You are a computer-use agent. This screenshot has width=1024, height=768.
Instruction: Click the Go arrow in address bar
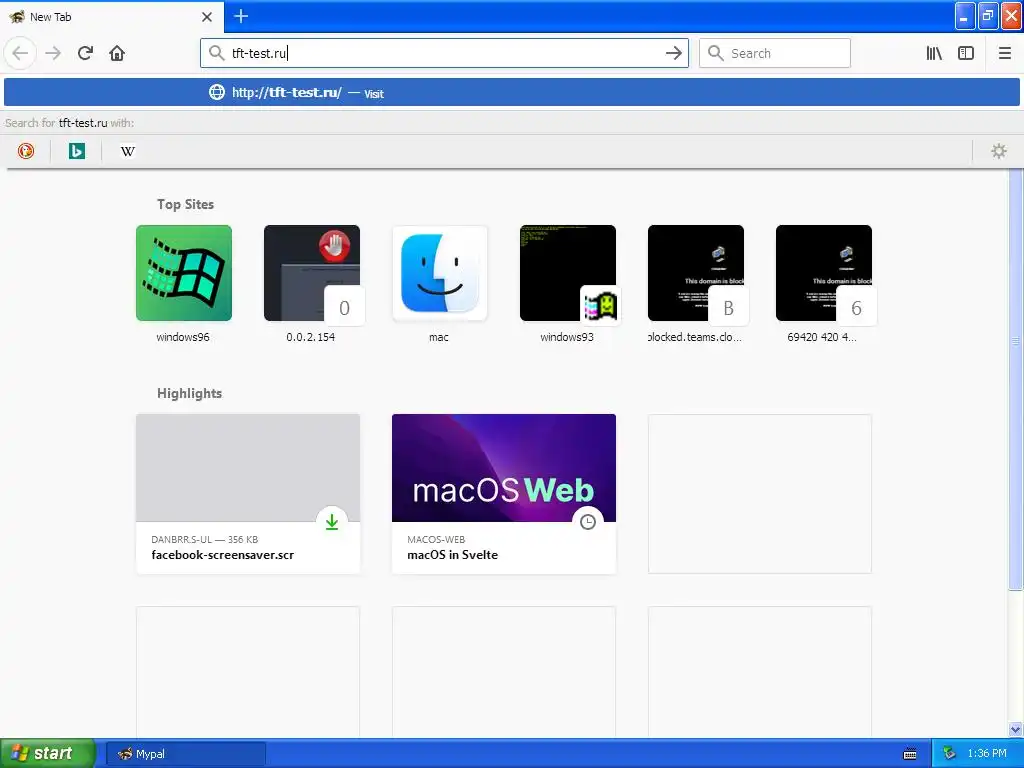[673, 53]
